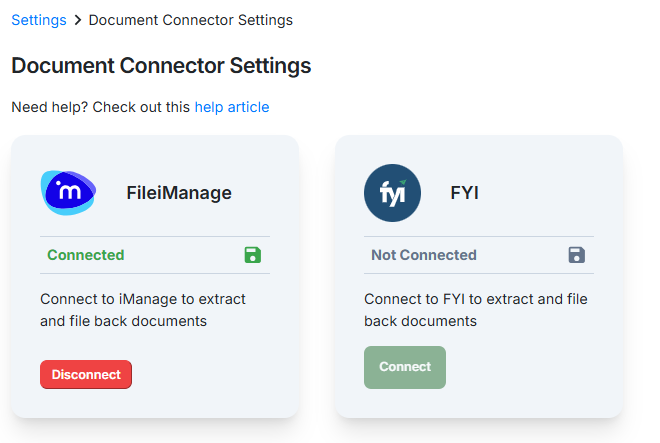Image resolution: width=660 pixels, height=443 pixels.
Task: Click the green Connected status label
Action: tap(86, 255)
